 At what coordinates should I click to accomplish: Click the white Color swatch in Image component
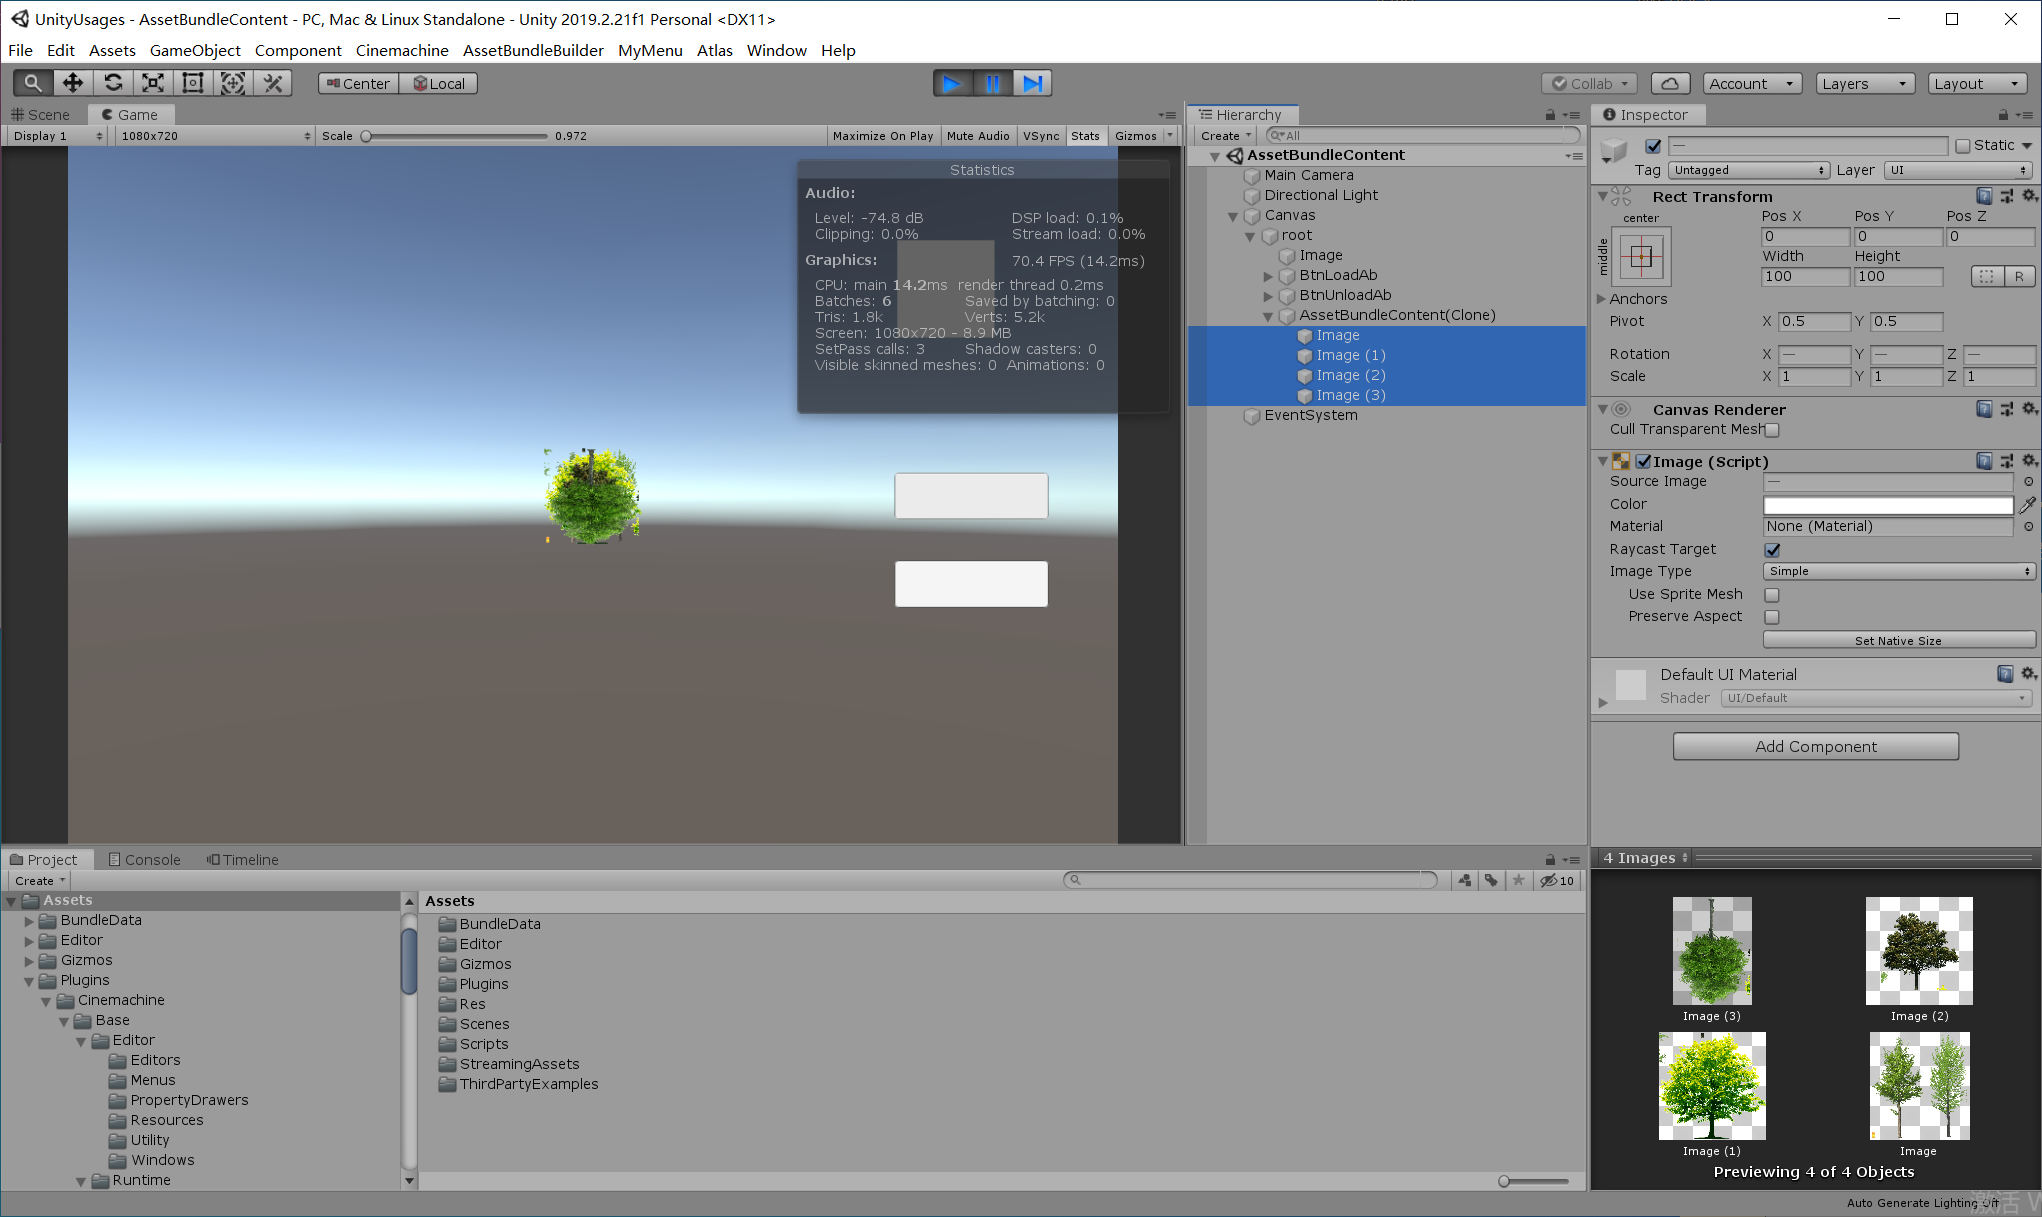click(x=1888, y=504)
